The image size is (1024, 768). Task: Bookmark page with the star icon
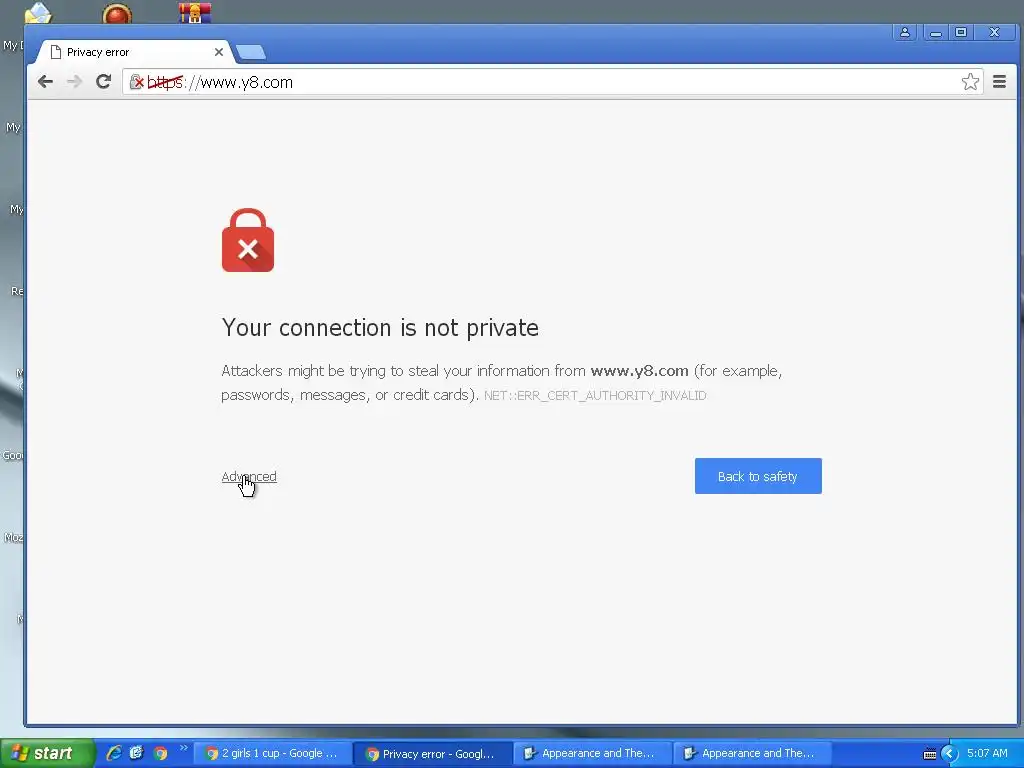(x=970, y=82)
